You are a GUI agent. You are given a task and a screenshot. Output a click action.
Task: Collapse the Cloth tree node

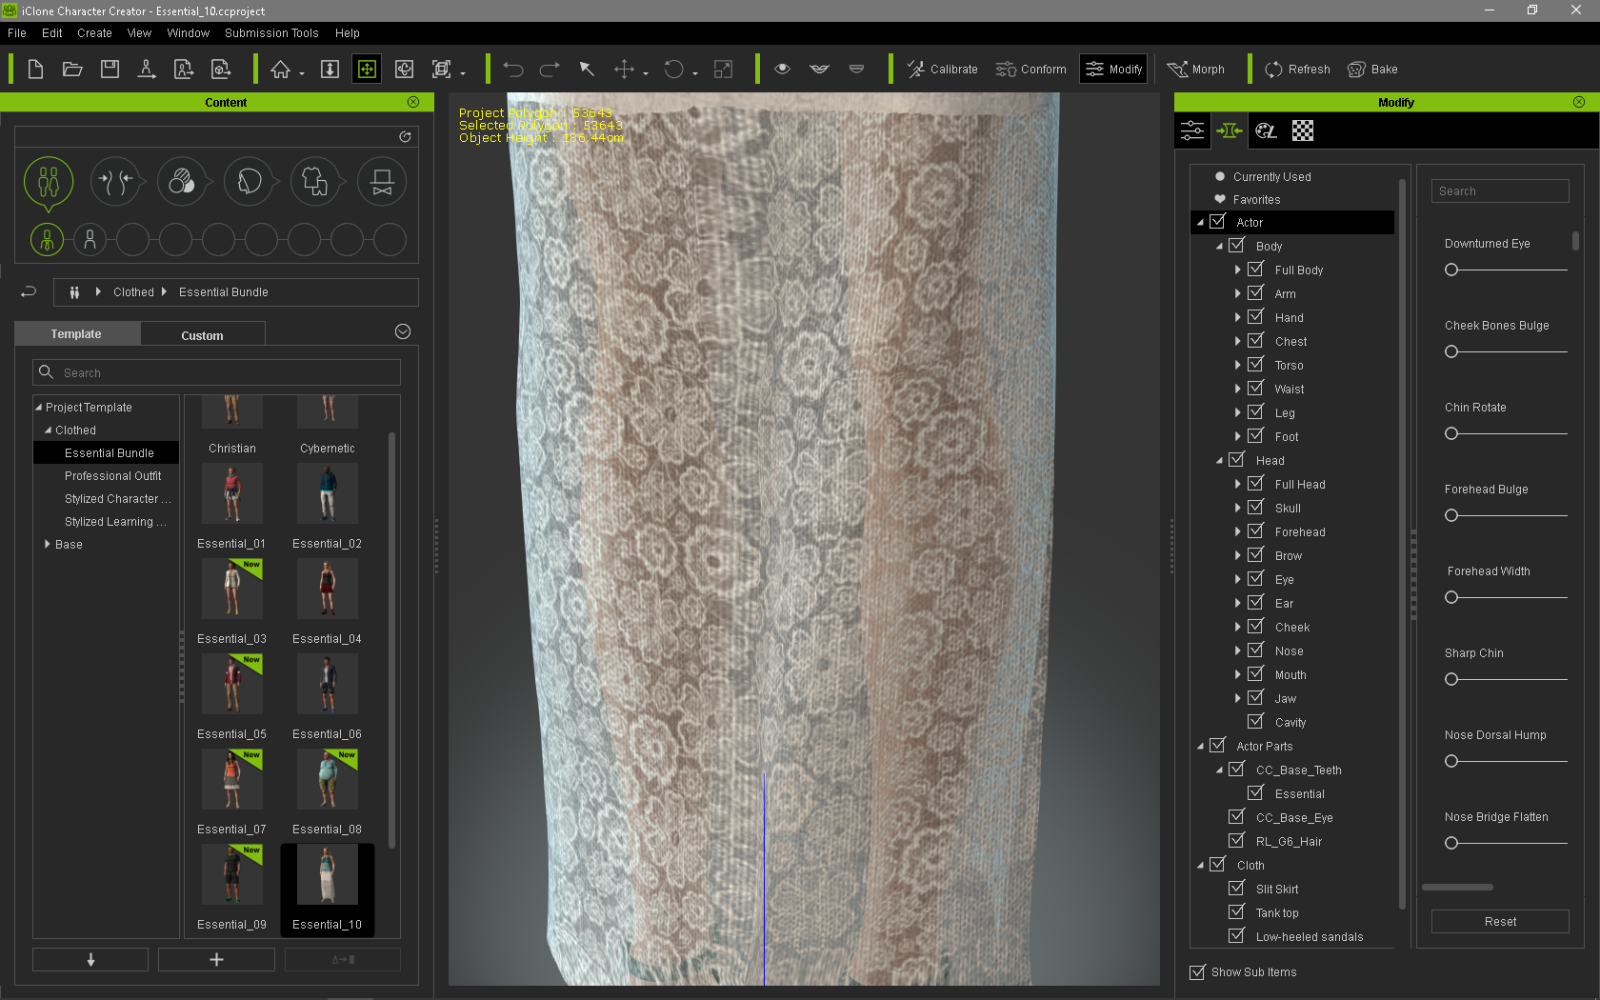[x=1200, y=865]
